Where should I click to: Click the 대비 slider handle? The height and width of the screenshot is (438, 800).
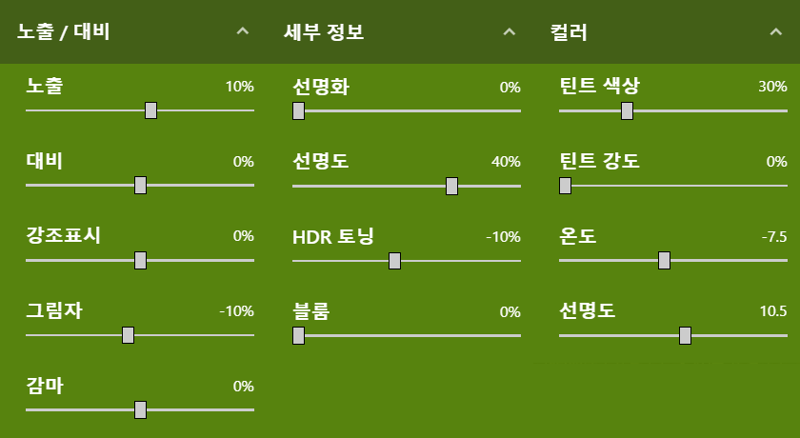tap(140, 185)
